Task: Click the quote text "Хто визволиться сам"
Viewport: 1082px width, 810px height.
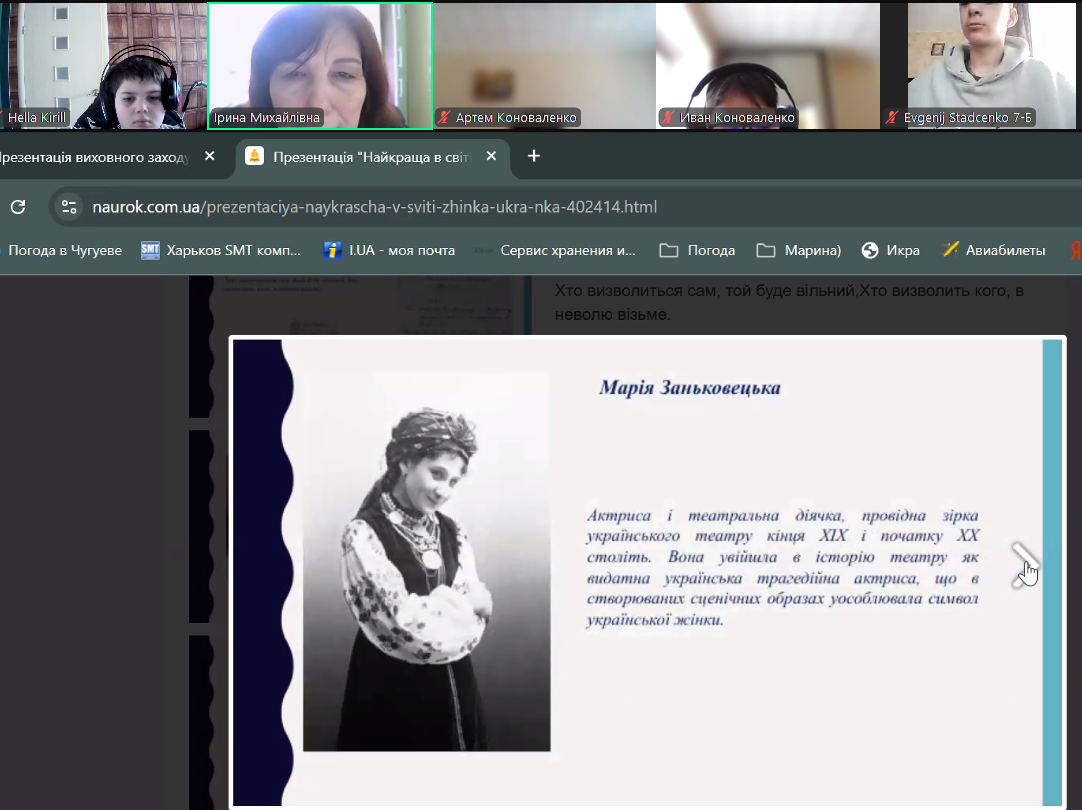Action: pos(789,302)
